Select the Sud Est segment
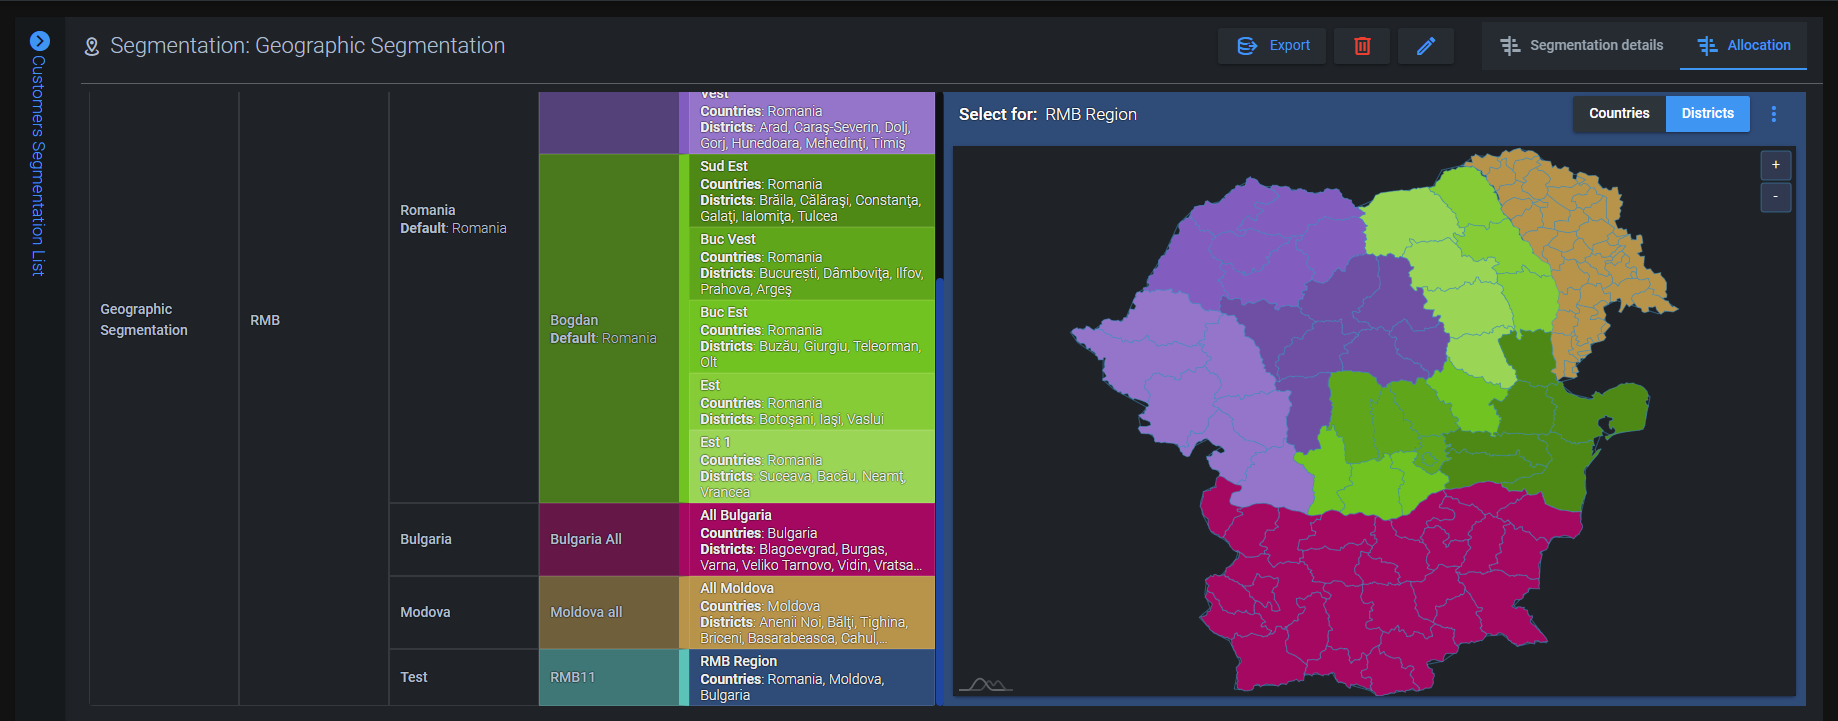 click(811, 190)
